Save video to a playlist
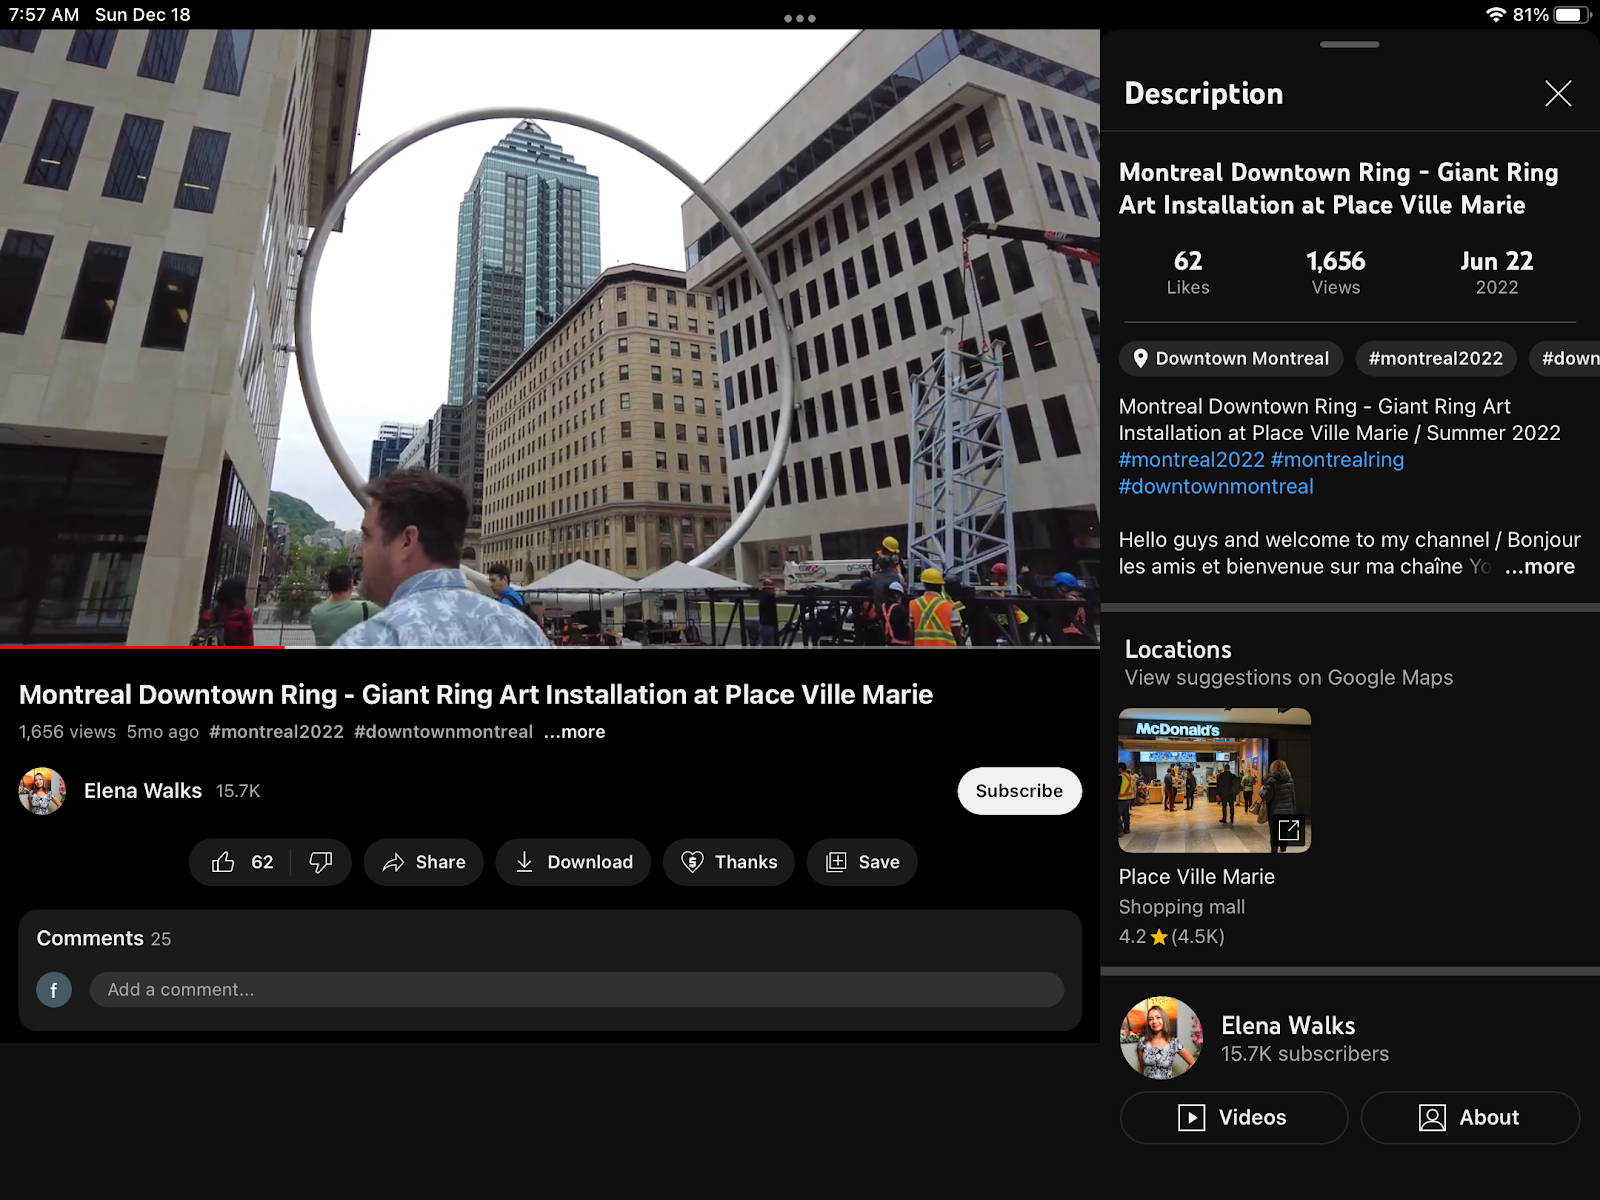 click(862, 862)
